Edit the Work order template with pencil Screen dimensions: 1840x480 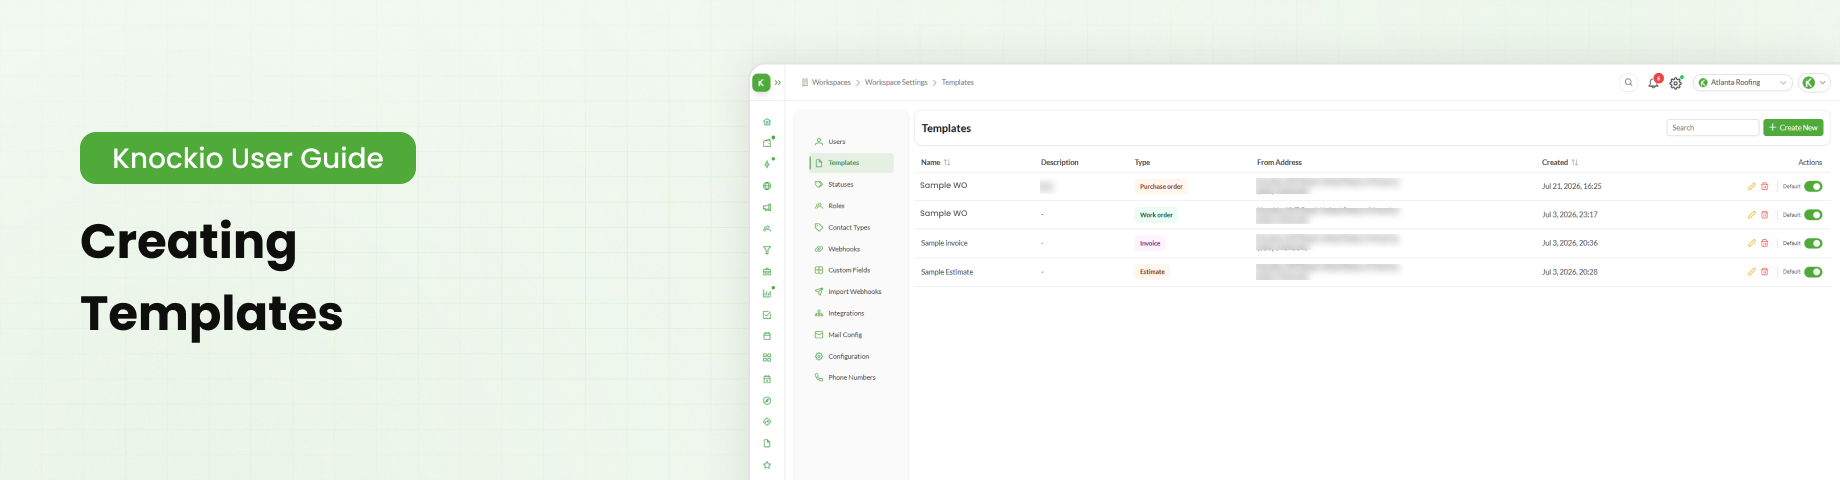[x=1751, y=215]
